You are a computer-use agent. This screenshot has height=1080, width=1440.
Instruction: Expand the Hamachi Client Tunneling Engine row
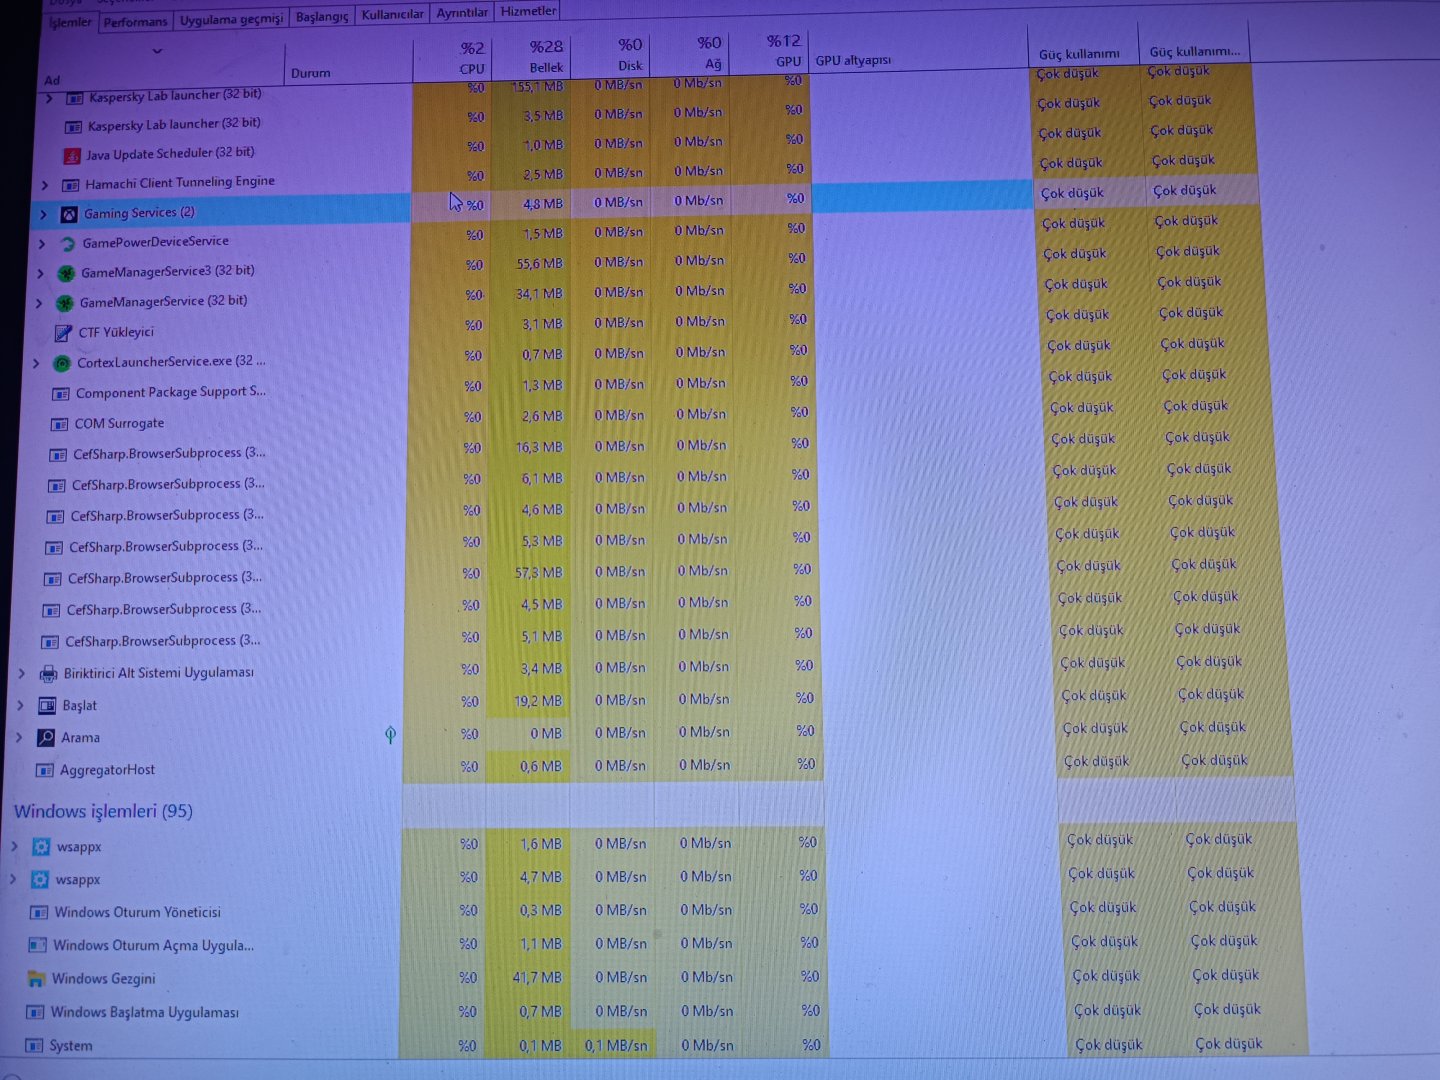pos(45,185)
